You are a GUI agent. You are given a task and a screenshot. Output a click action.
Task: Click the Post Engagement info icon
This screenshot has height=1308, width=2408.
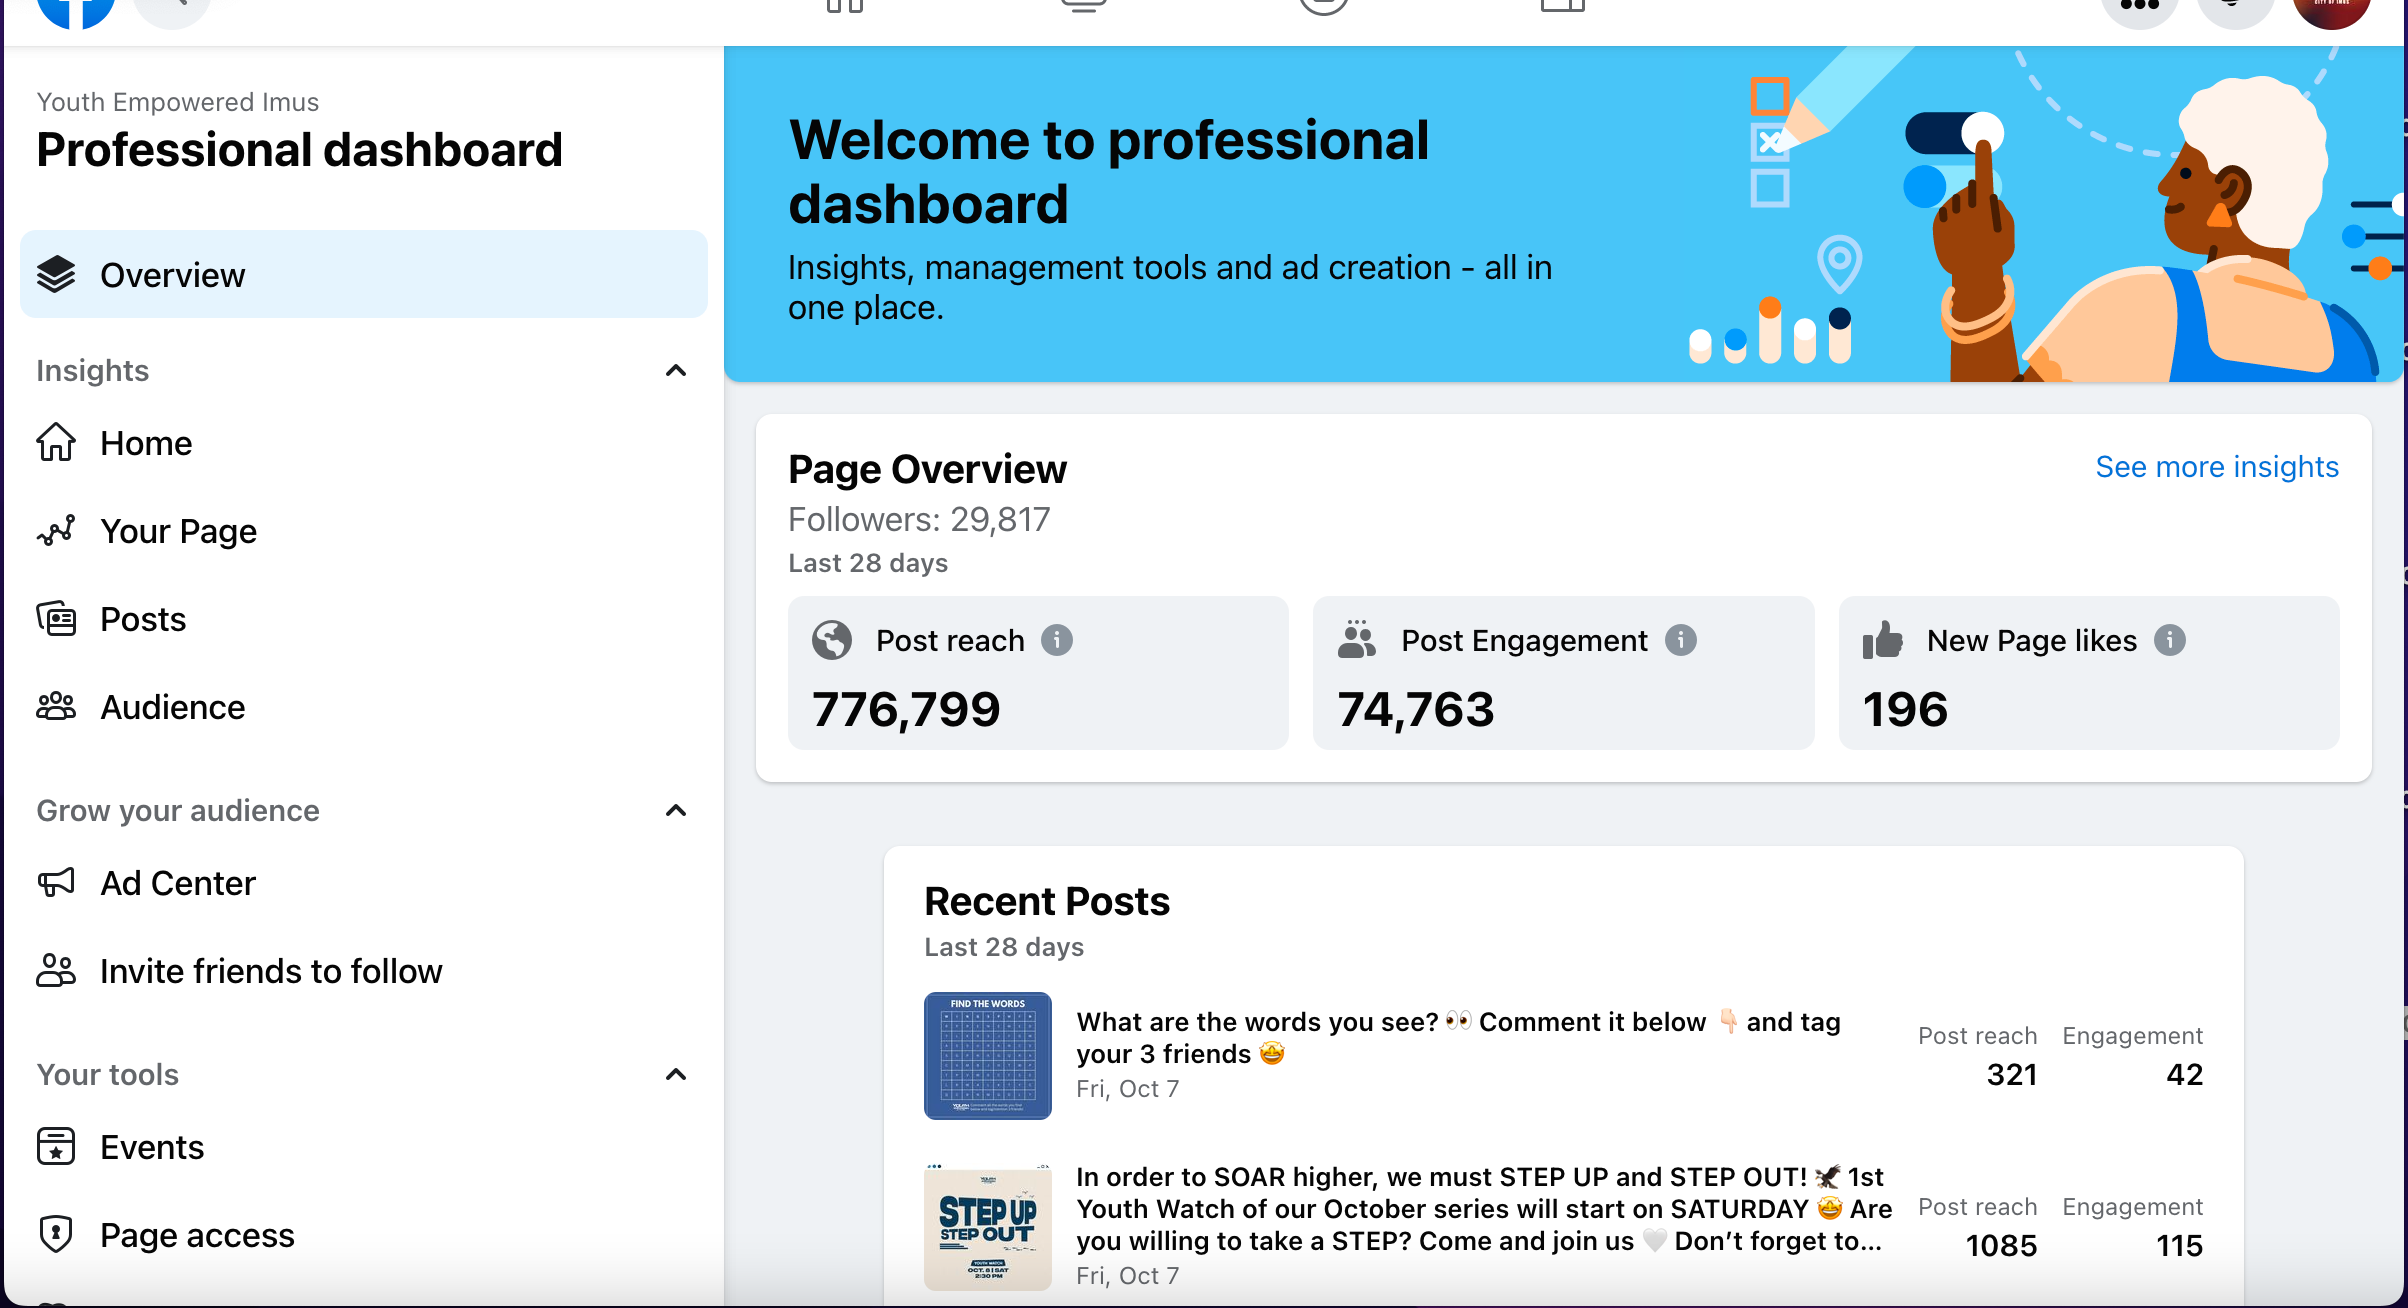pos(1680,640)
